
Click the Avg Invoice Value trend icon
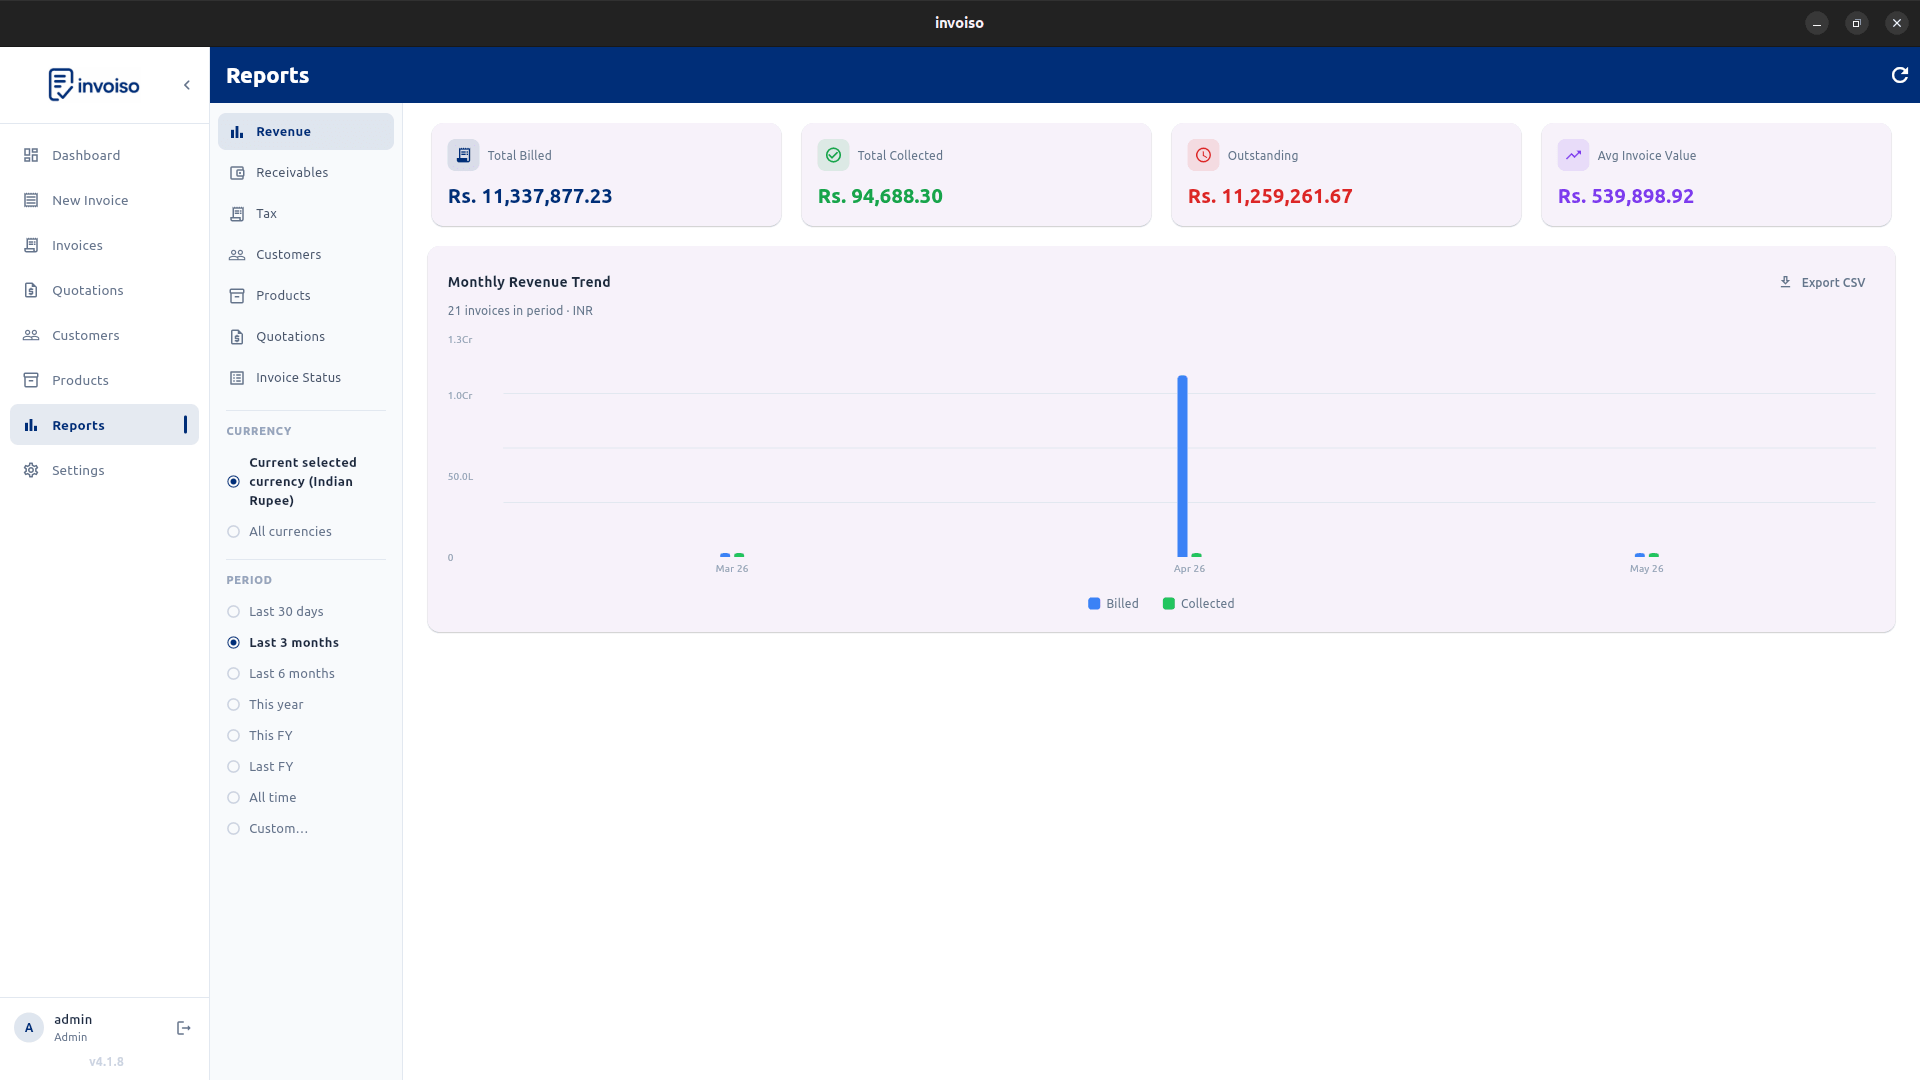1573,155
